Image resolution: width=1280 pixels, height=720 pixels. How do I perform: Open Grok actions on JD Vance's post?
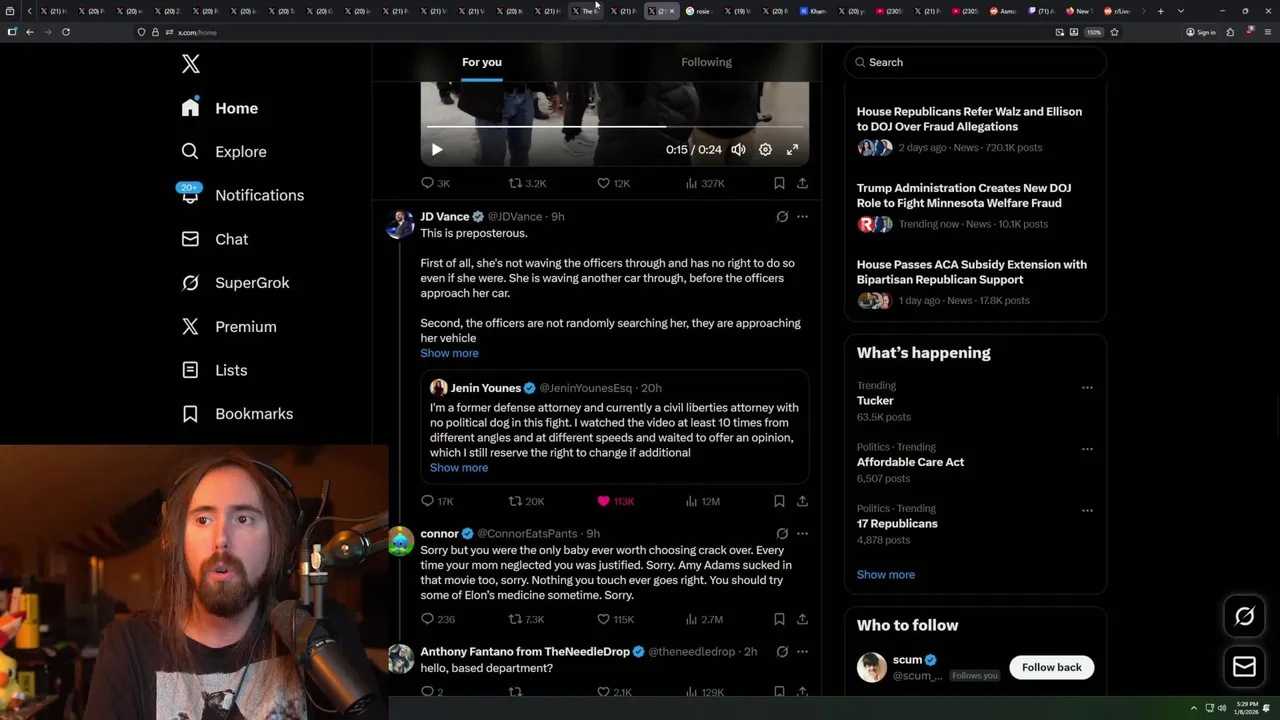(x=782, y=216)
